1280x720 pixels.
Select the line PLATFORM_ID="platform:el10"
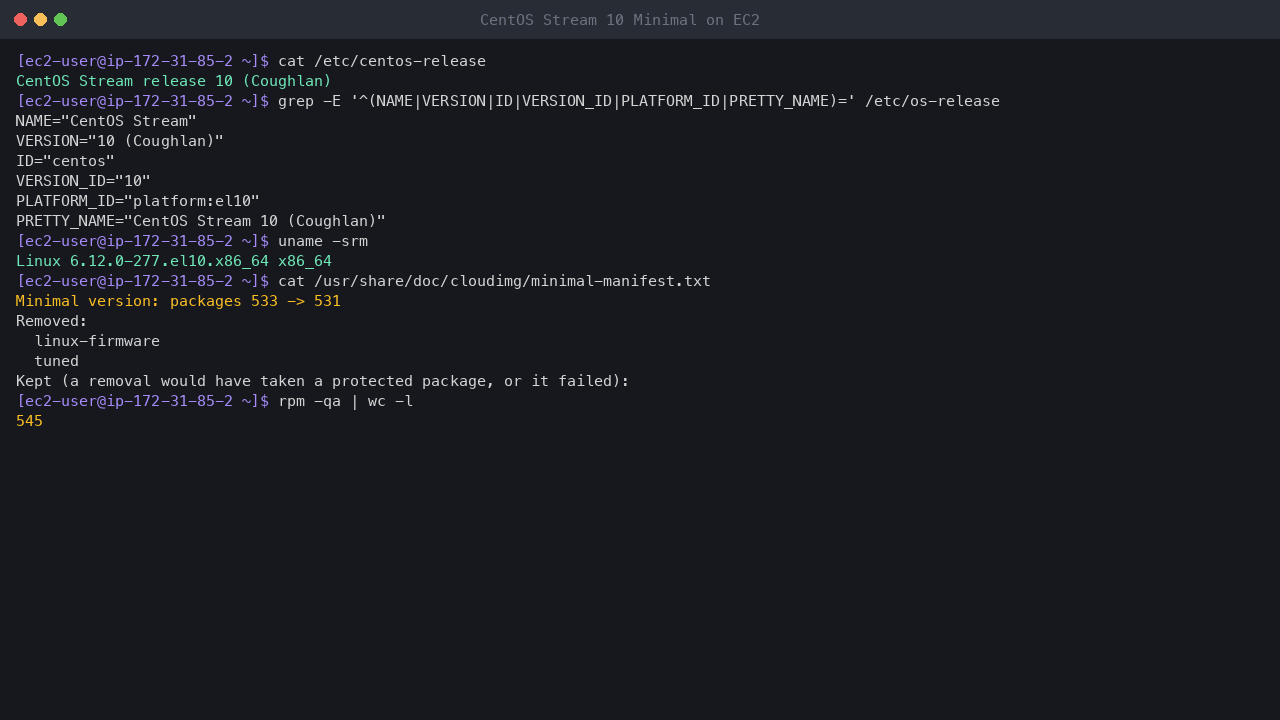pyautogui.click(x=138, y=201)
